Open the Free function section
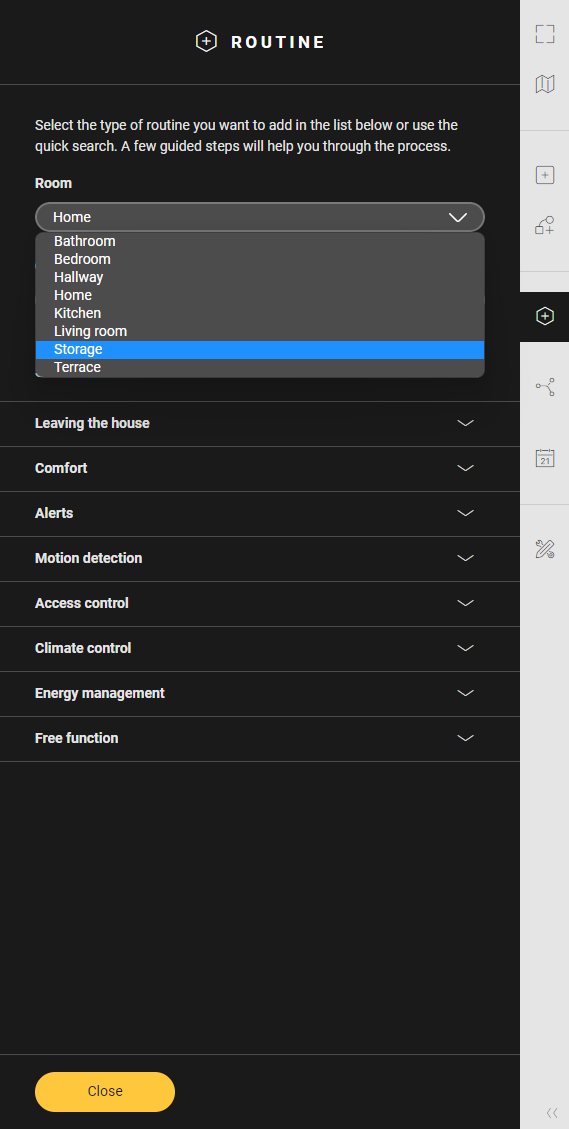 coord(260,738)
